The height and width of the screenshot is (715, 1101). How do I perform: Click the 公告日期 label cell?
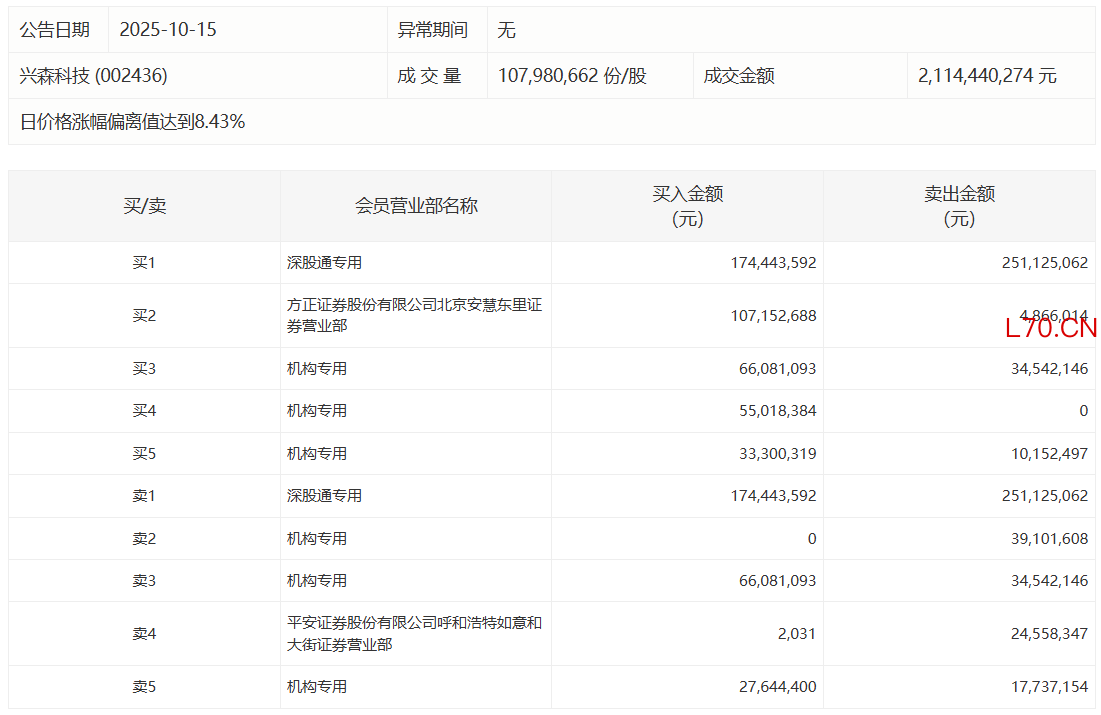click(55, 30)
